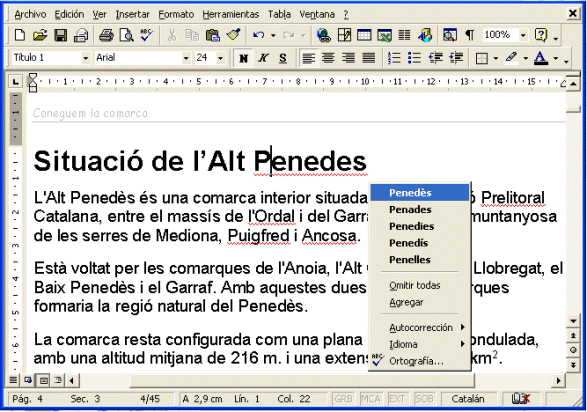Open the Ortografía... dialog entry
Image resolution: width=587 pixels, height=412 pixels.
click(420, 361)
